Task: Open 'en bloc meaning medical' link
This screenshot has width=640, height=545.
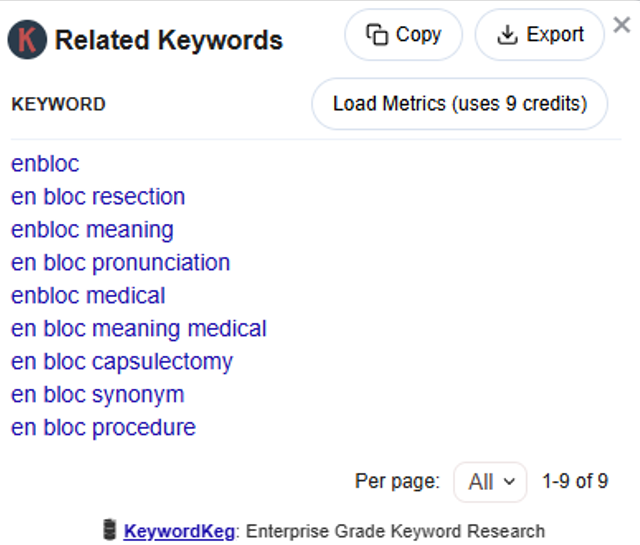Action: pos(139,329)
